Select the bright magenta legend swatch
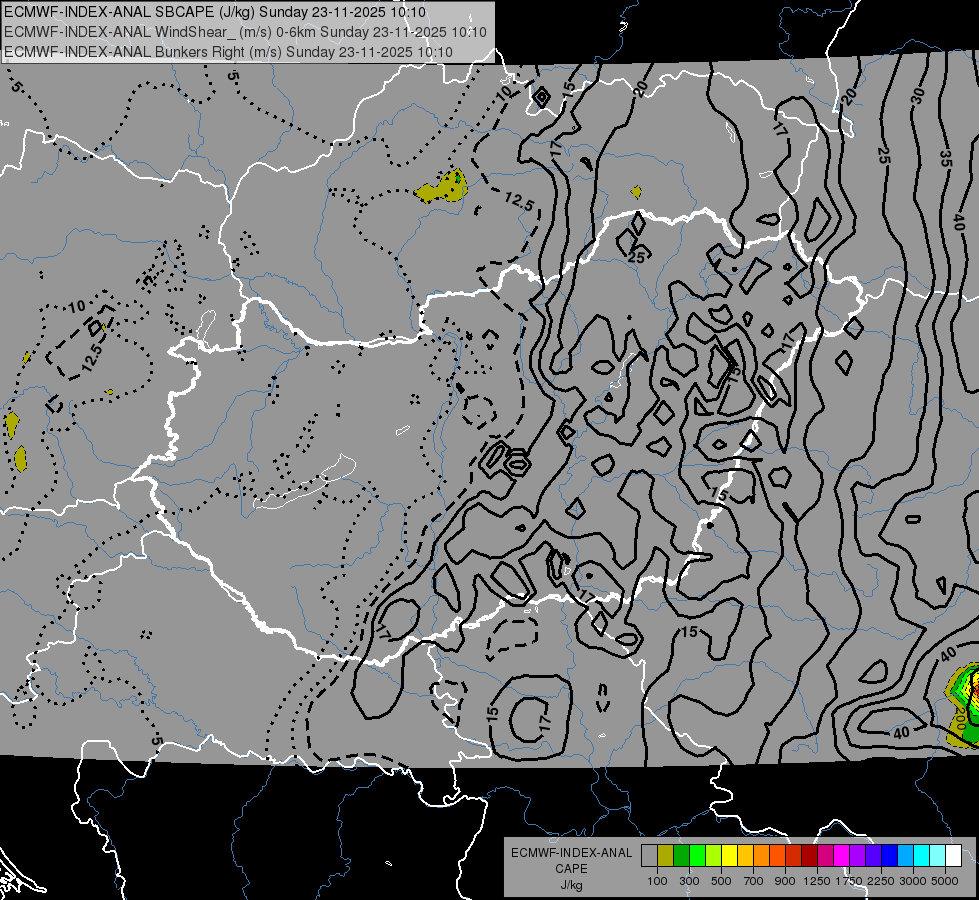Viewport: 979px width, 900px height. pos(842,856)
